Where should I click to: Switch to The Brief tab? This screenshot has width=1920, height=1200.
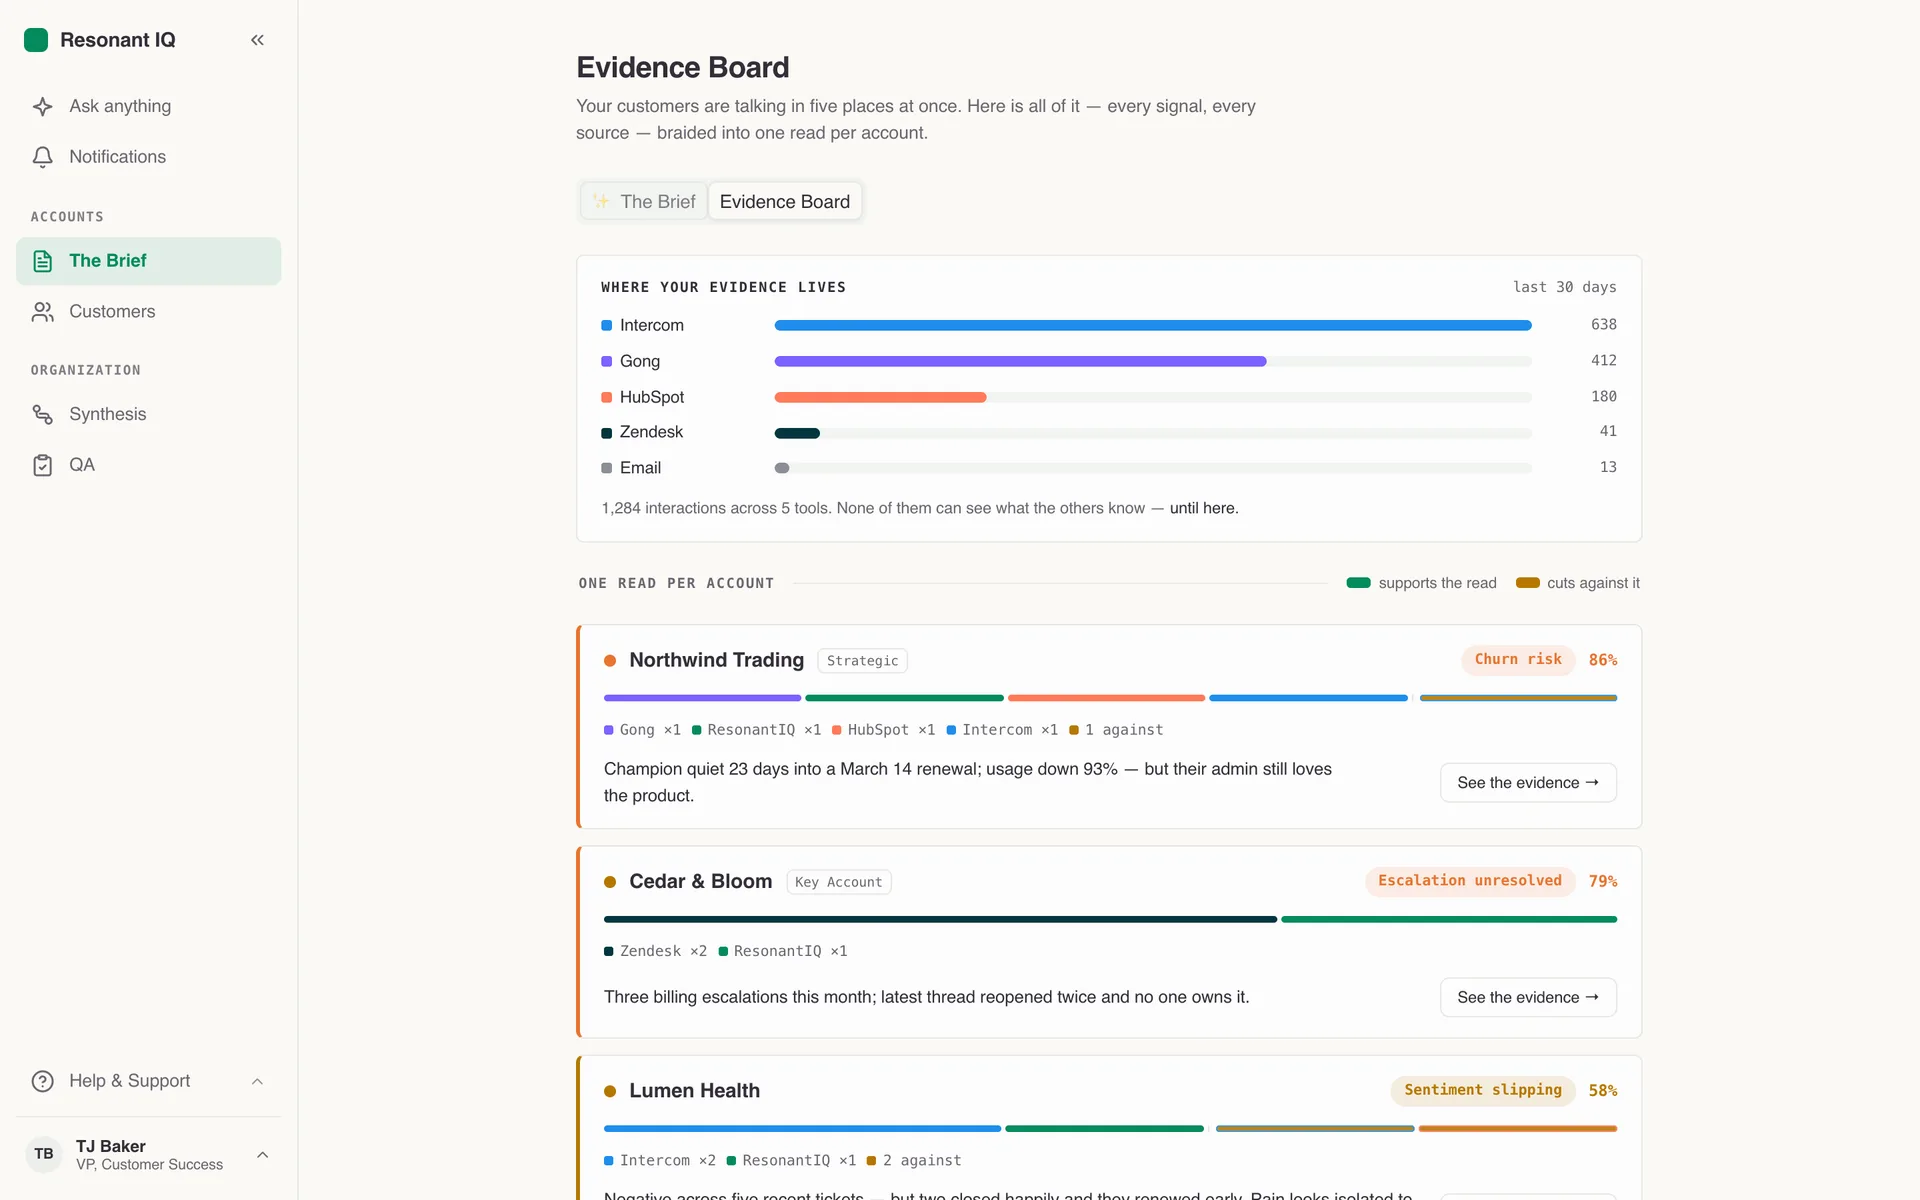click(644, 201)
